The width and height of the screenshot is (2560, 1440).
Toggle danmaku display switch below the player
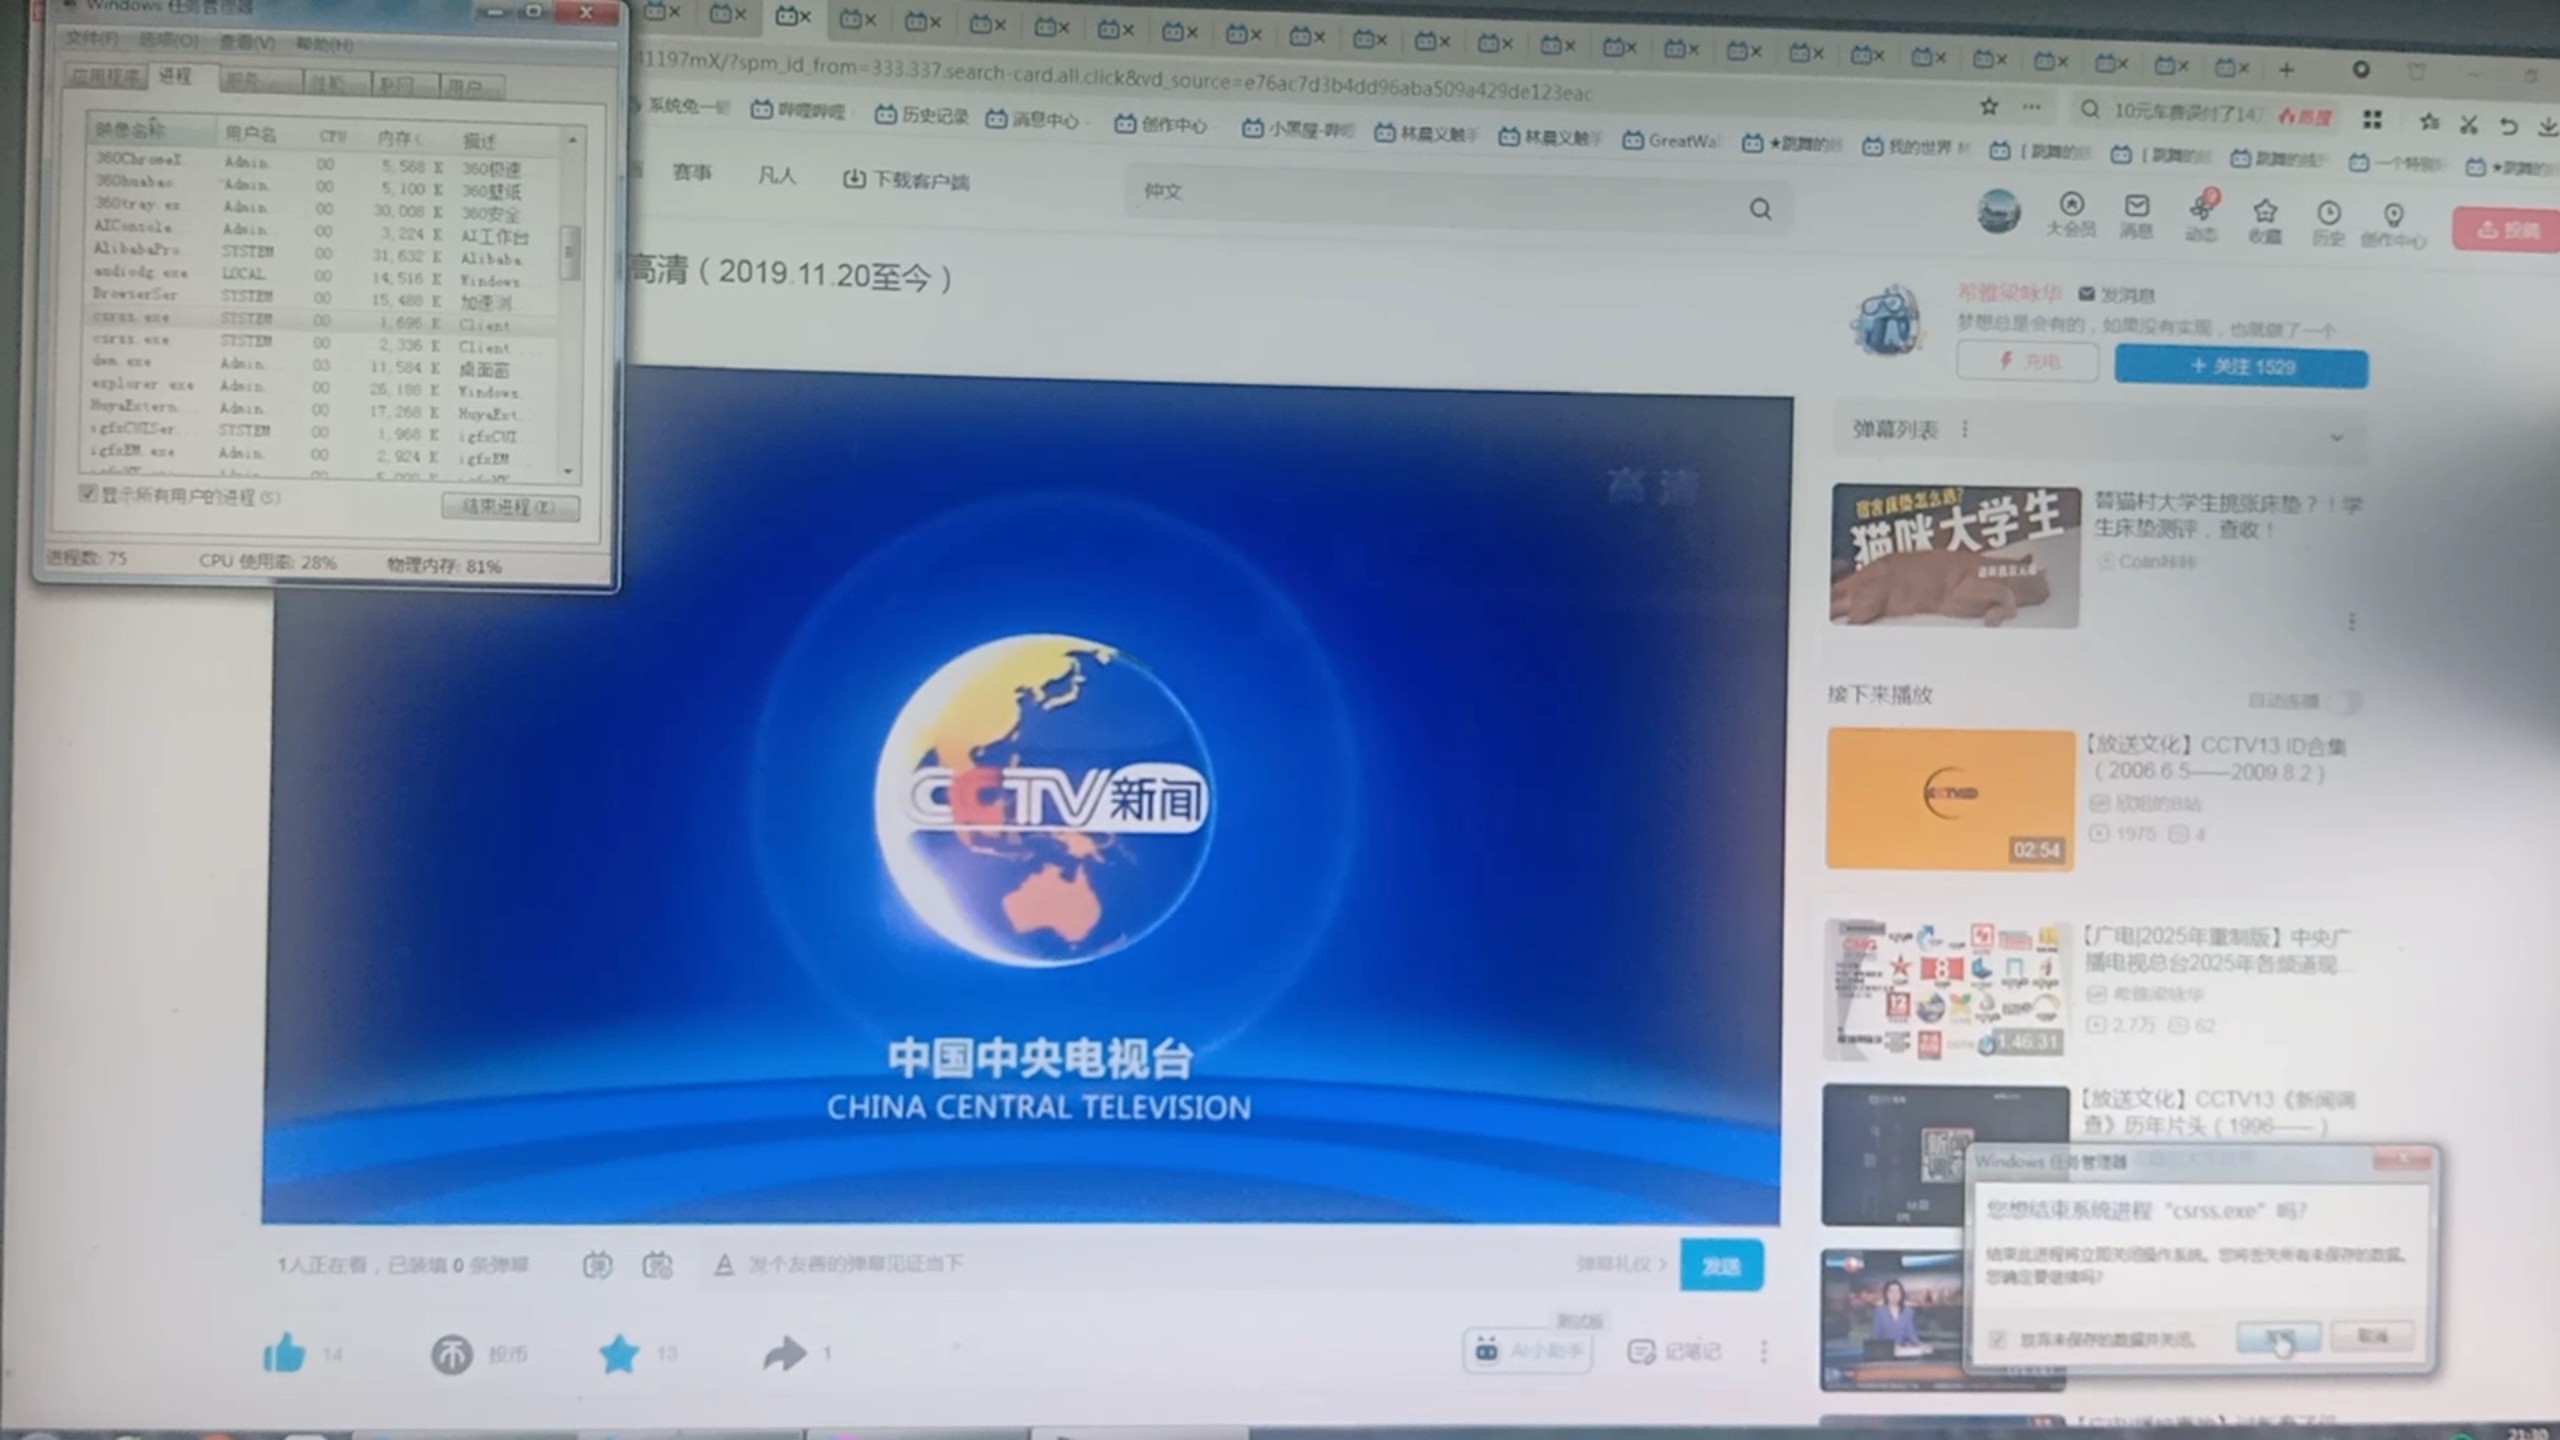[x=597, y=1265]
